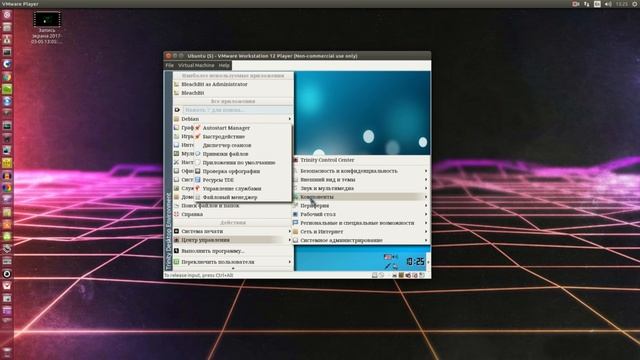This screenshot has width=640, height=360.
Task: Open the keyboard layout indicator in top bar
Action: click(597, 4)
